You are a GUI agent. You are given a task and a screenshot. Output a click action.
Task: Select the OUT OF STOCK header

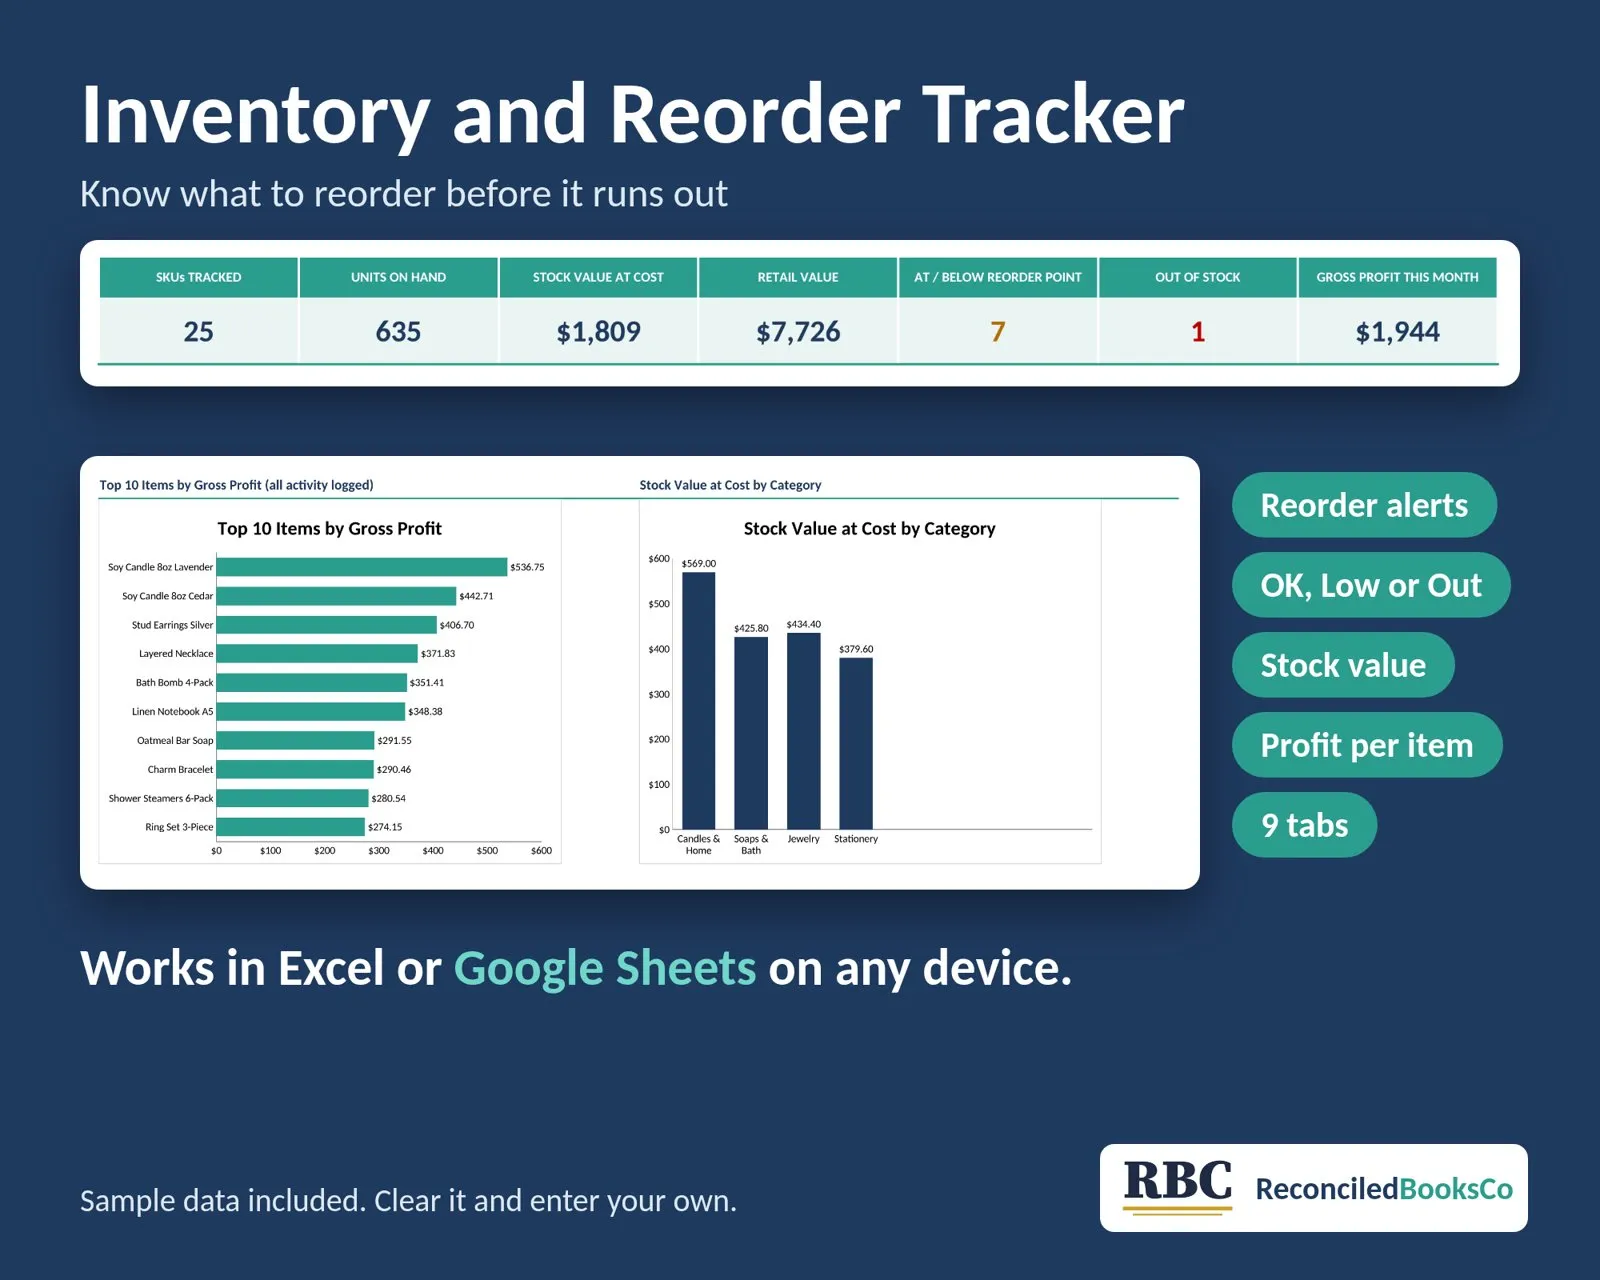coord(1198,277)
